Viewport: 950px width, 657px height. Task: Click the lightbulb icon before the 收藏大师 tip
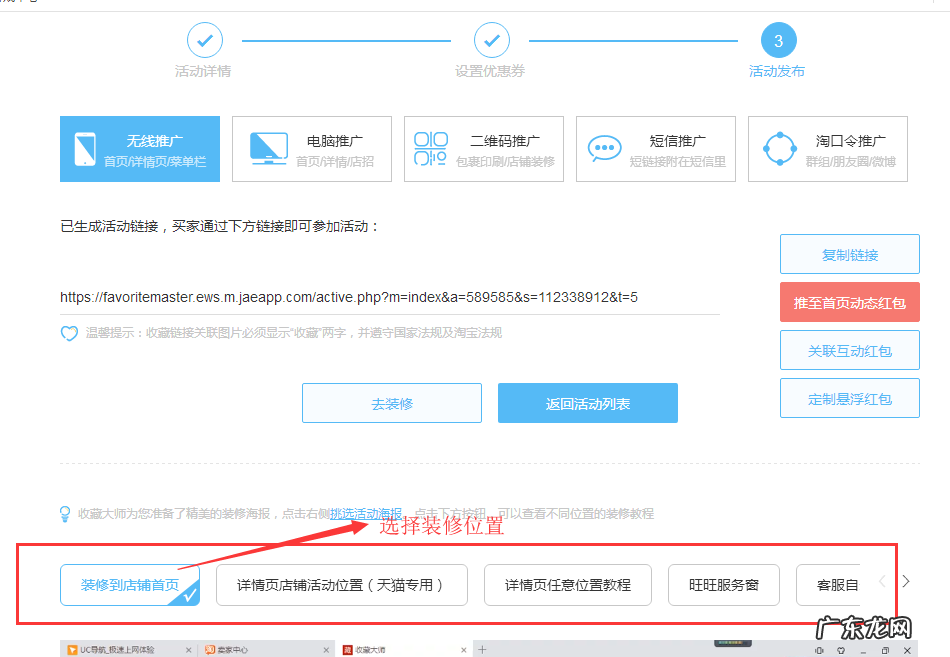point(63,514)
